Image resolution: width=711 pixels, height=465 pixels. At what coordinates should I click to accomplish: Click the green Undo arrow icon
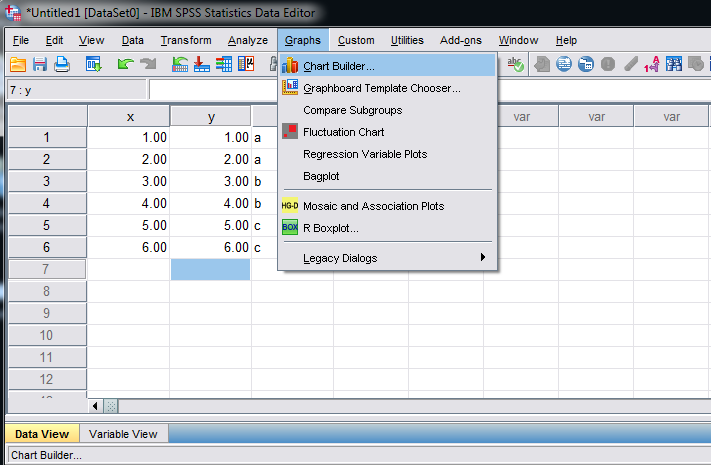tap(125, 64)
